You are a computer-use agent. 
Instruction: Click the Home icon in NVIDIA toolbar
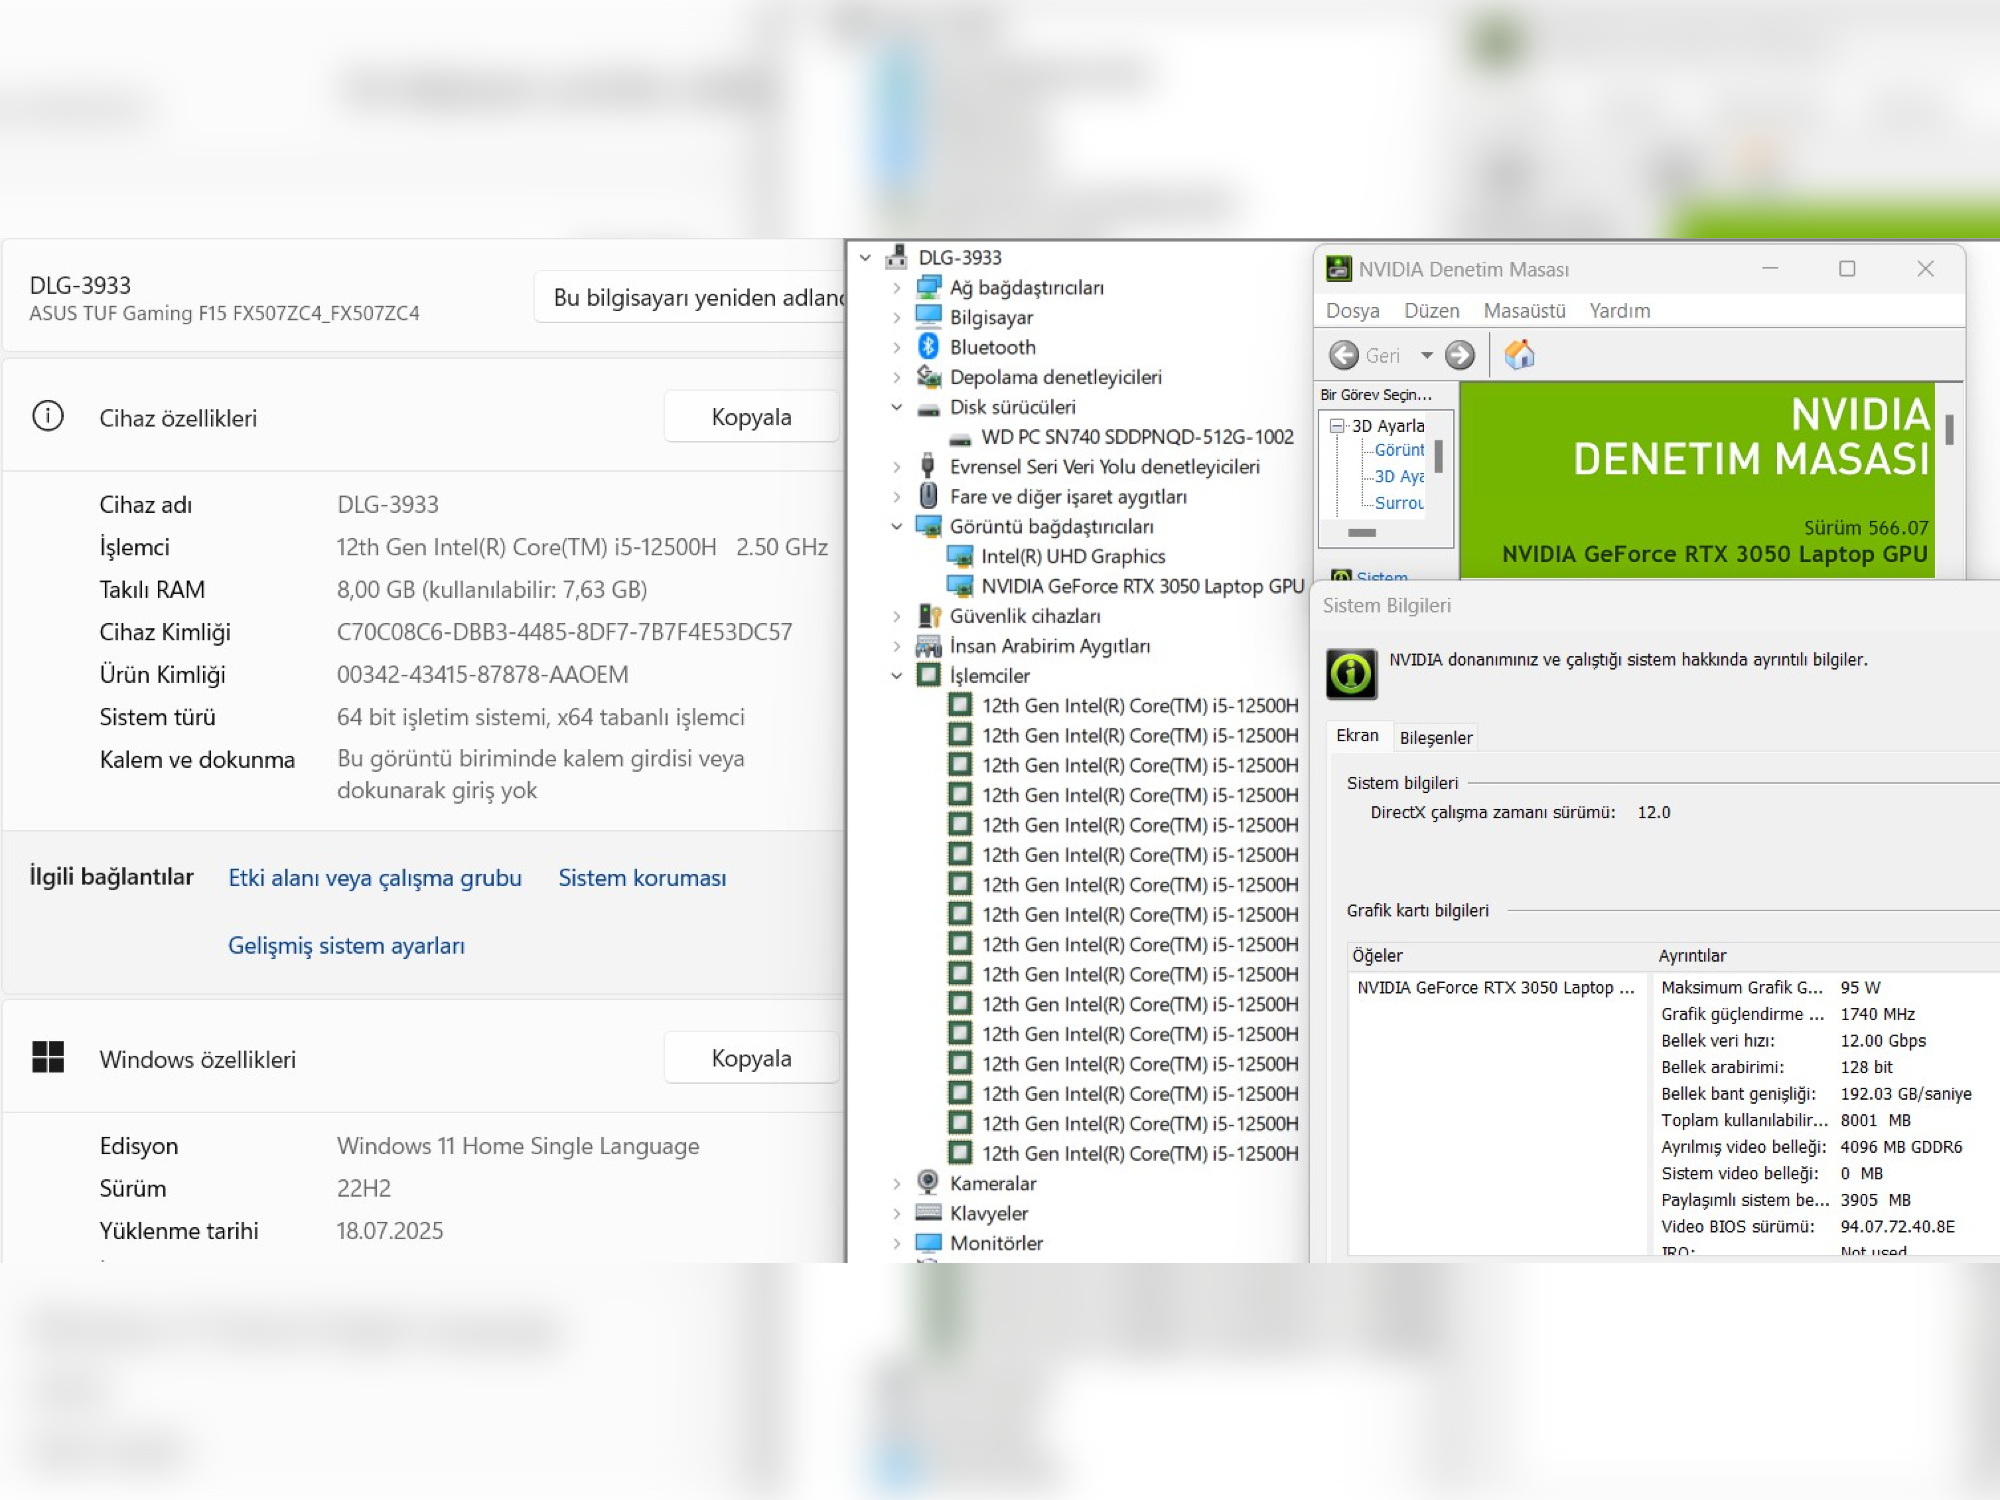pos(1519,354)
